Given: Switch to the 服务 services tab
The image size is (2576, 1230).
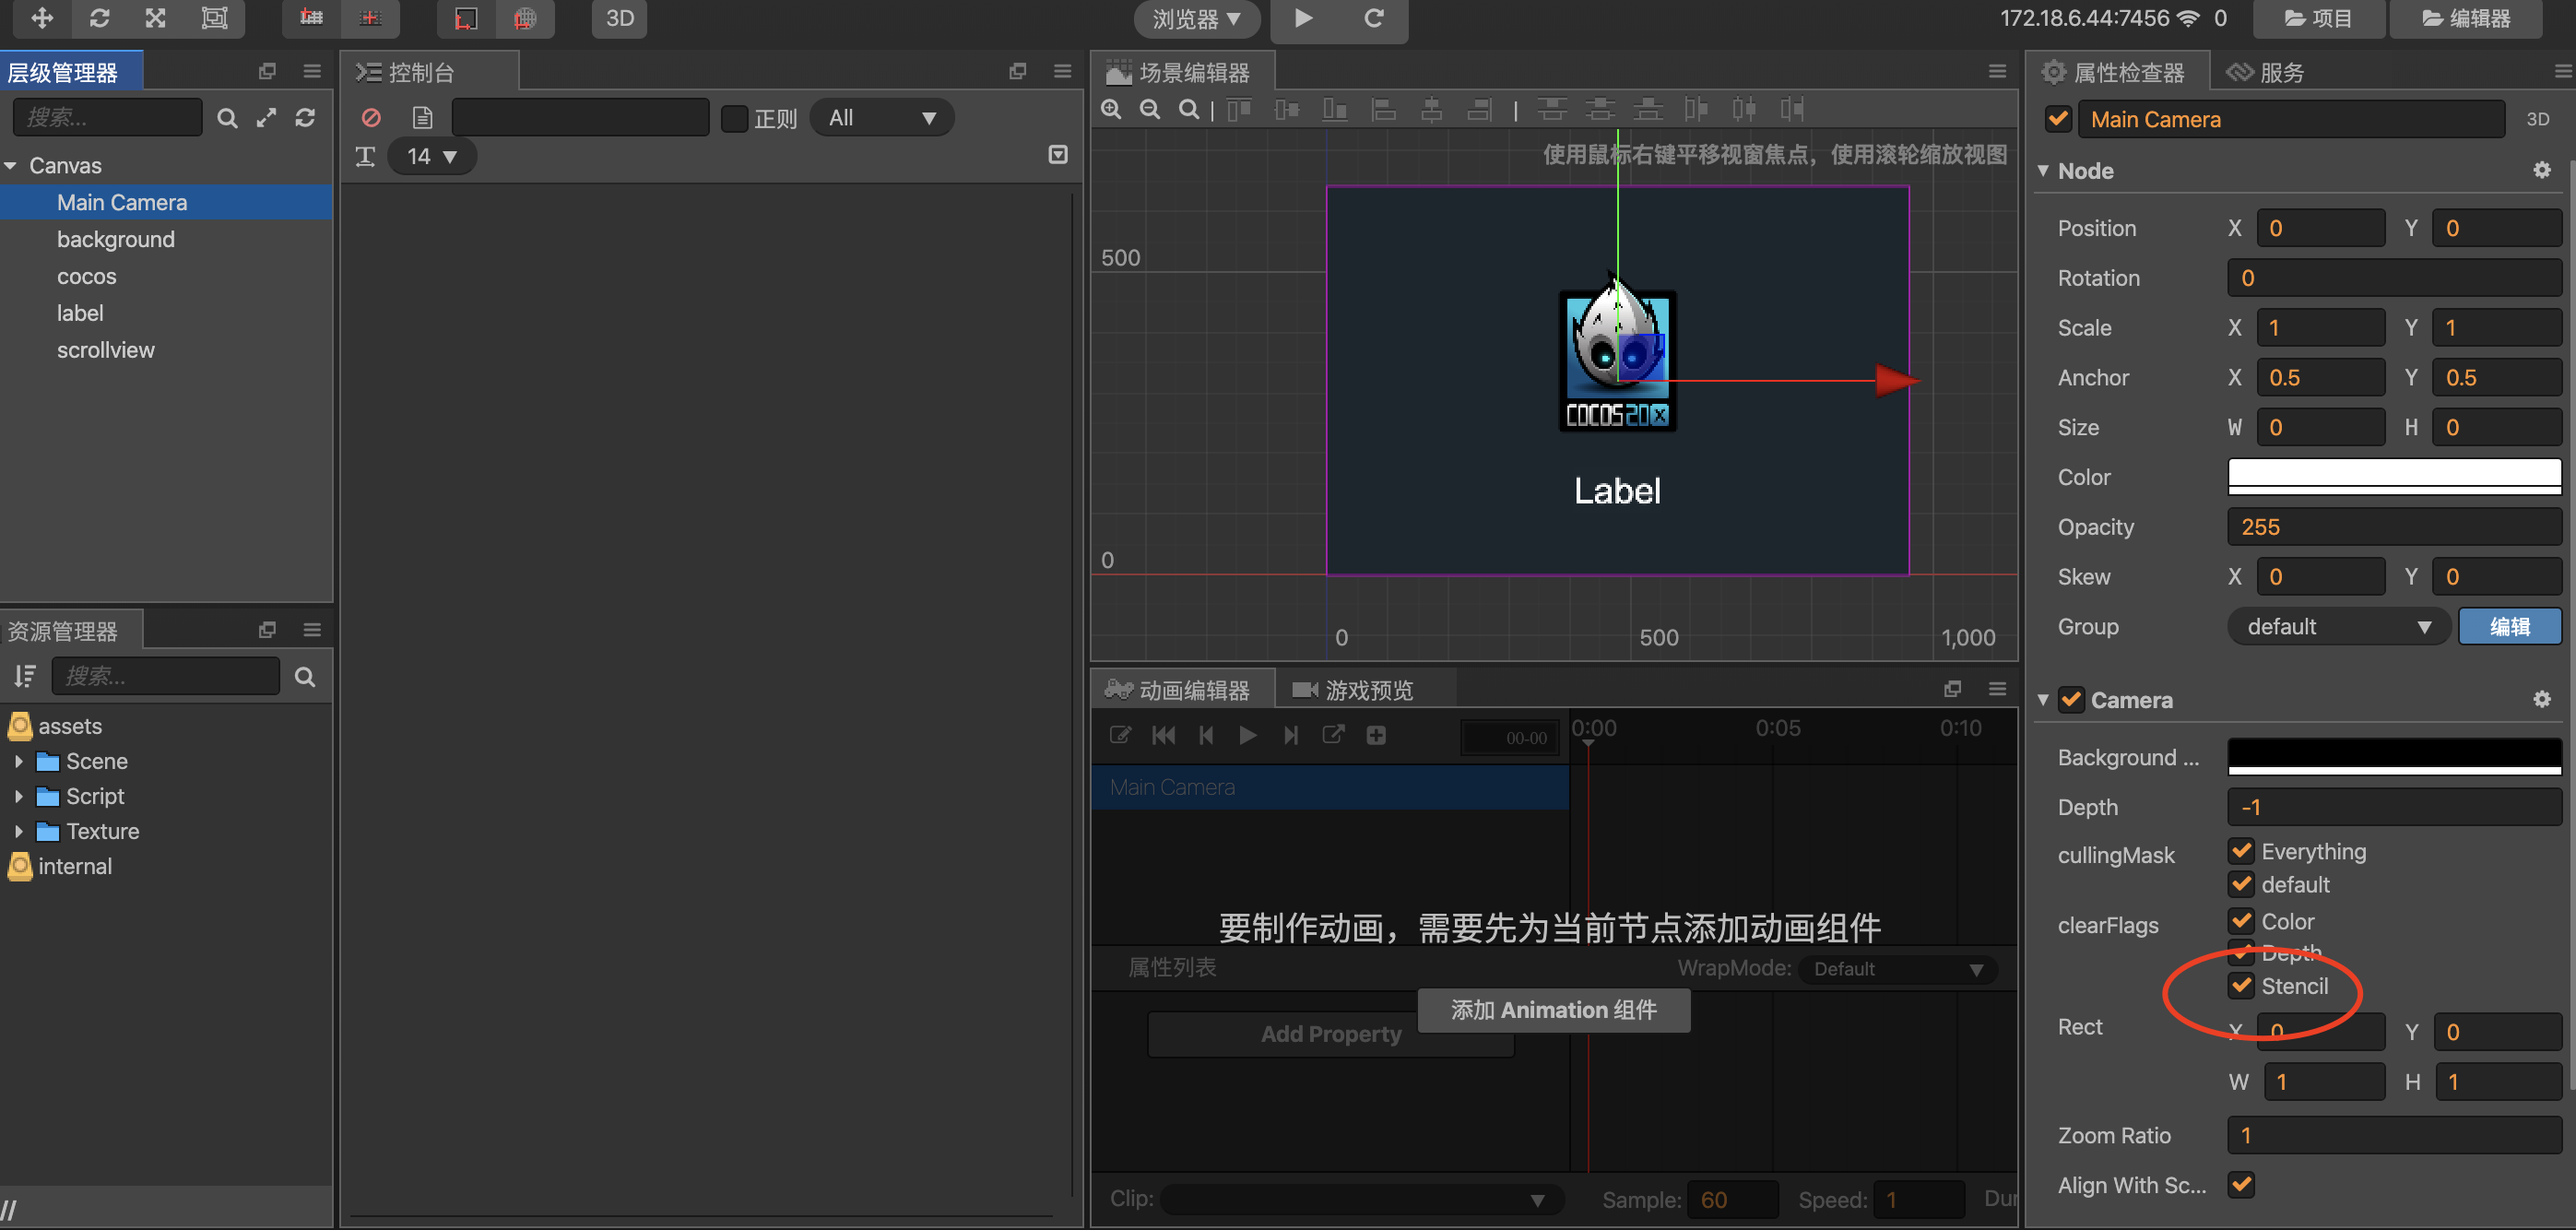Looking at the screenshot, I should click(x=2266, y=73).
